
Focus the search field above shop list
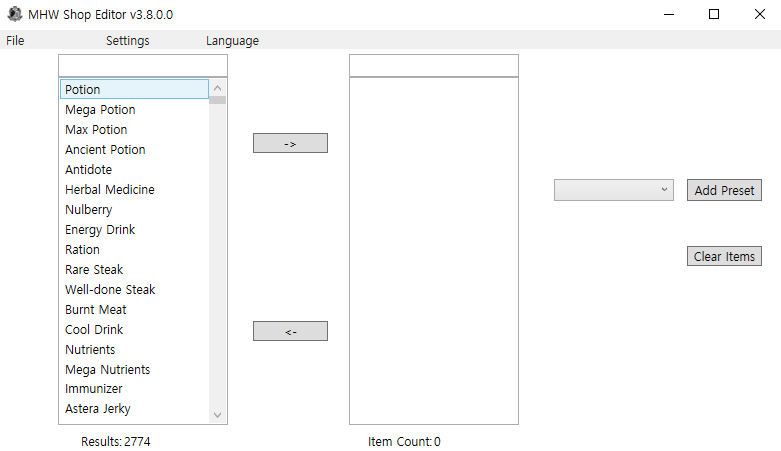[x=434, y=65]
